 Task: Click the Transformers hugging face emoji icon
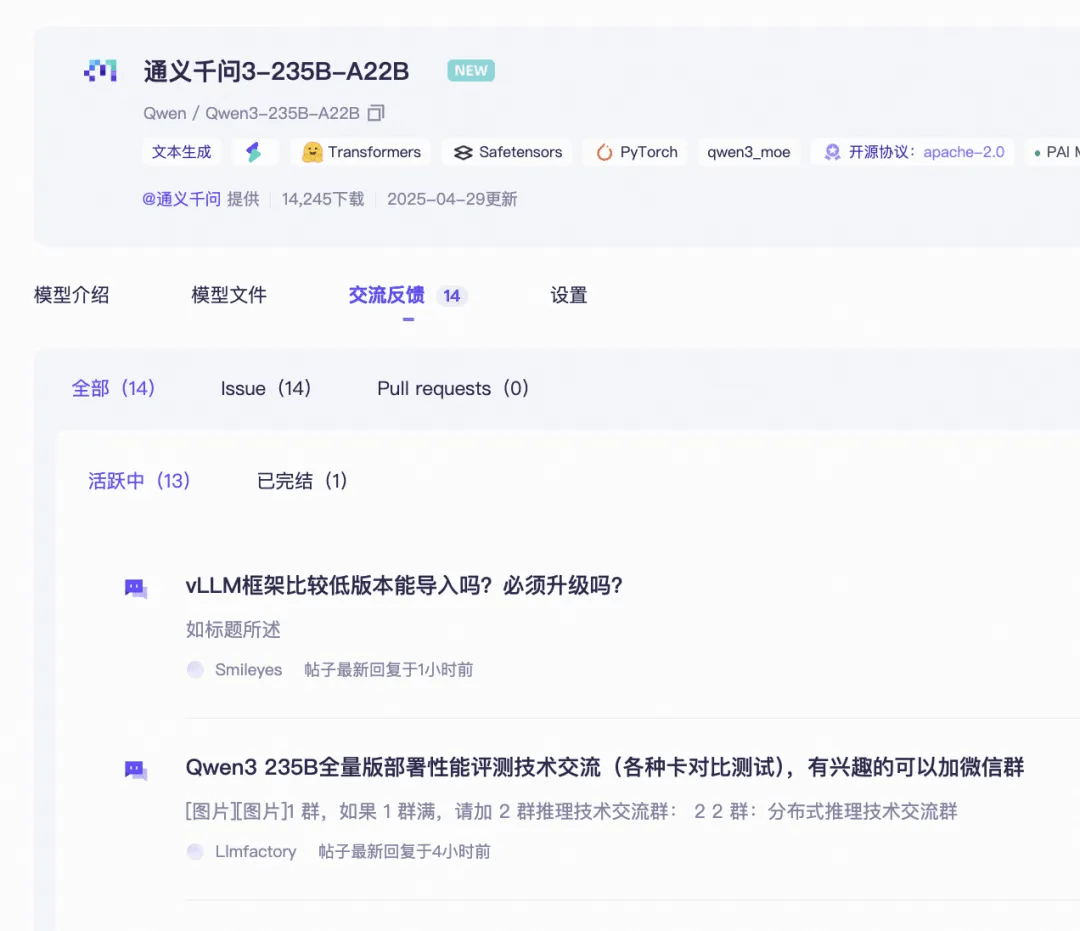tap(312, 152)
